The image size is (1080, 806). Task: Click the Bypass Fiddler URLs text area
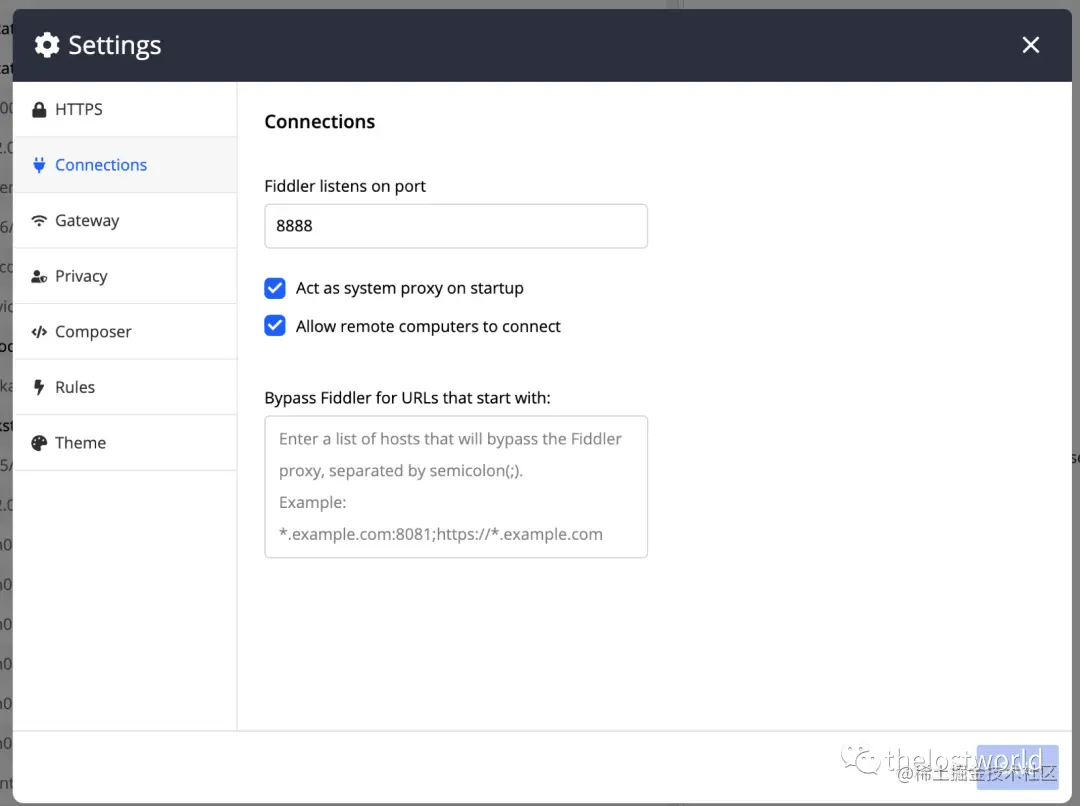coord(455,487)
